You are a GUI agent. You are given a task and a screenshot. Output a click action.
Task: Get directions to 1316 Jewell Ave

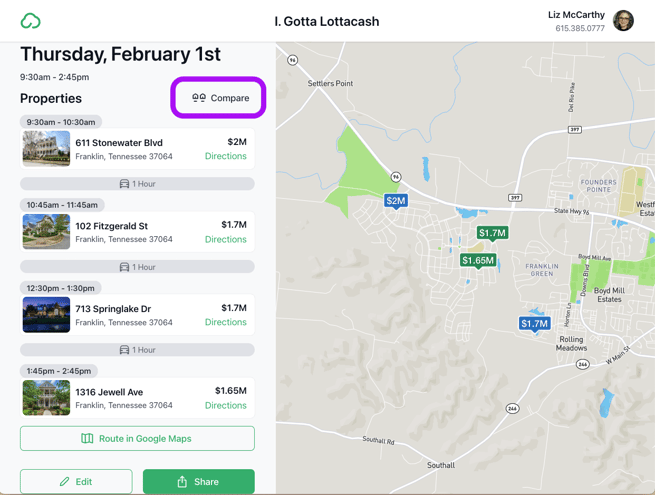coord(225,405)
